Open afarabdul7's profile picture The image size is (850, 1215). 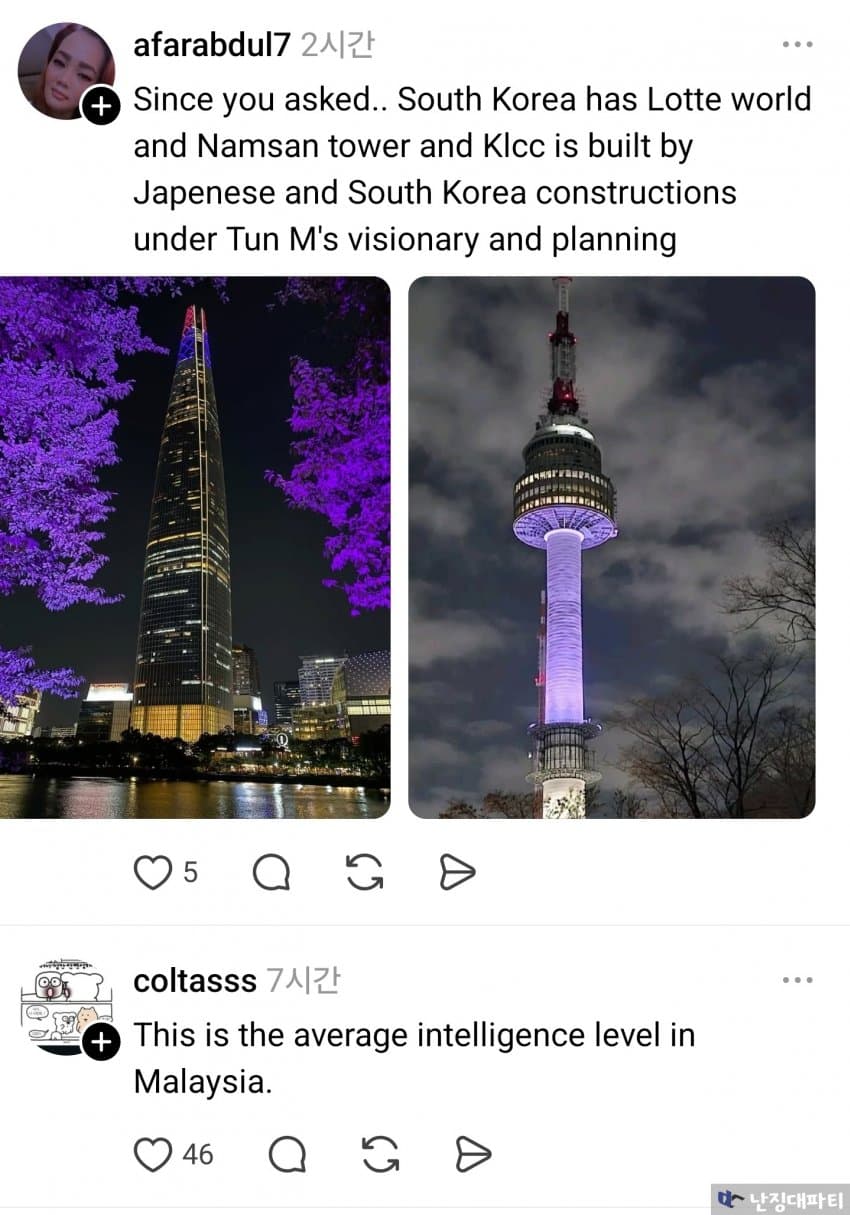point(66,70)
